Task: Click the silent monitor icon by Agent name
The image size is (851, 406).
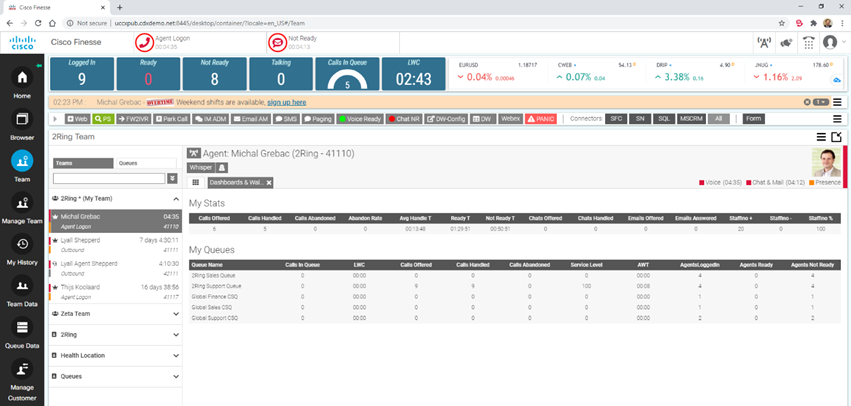Action: coord(194,154)
